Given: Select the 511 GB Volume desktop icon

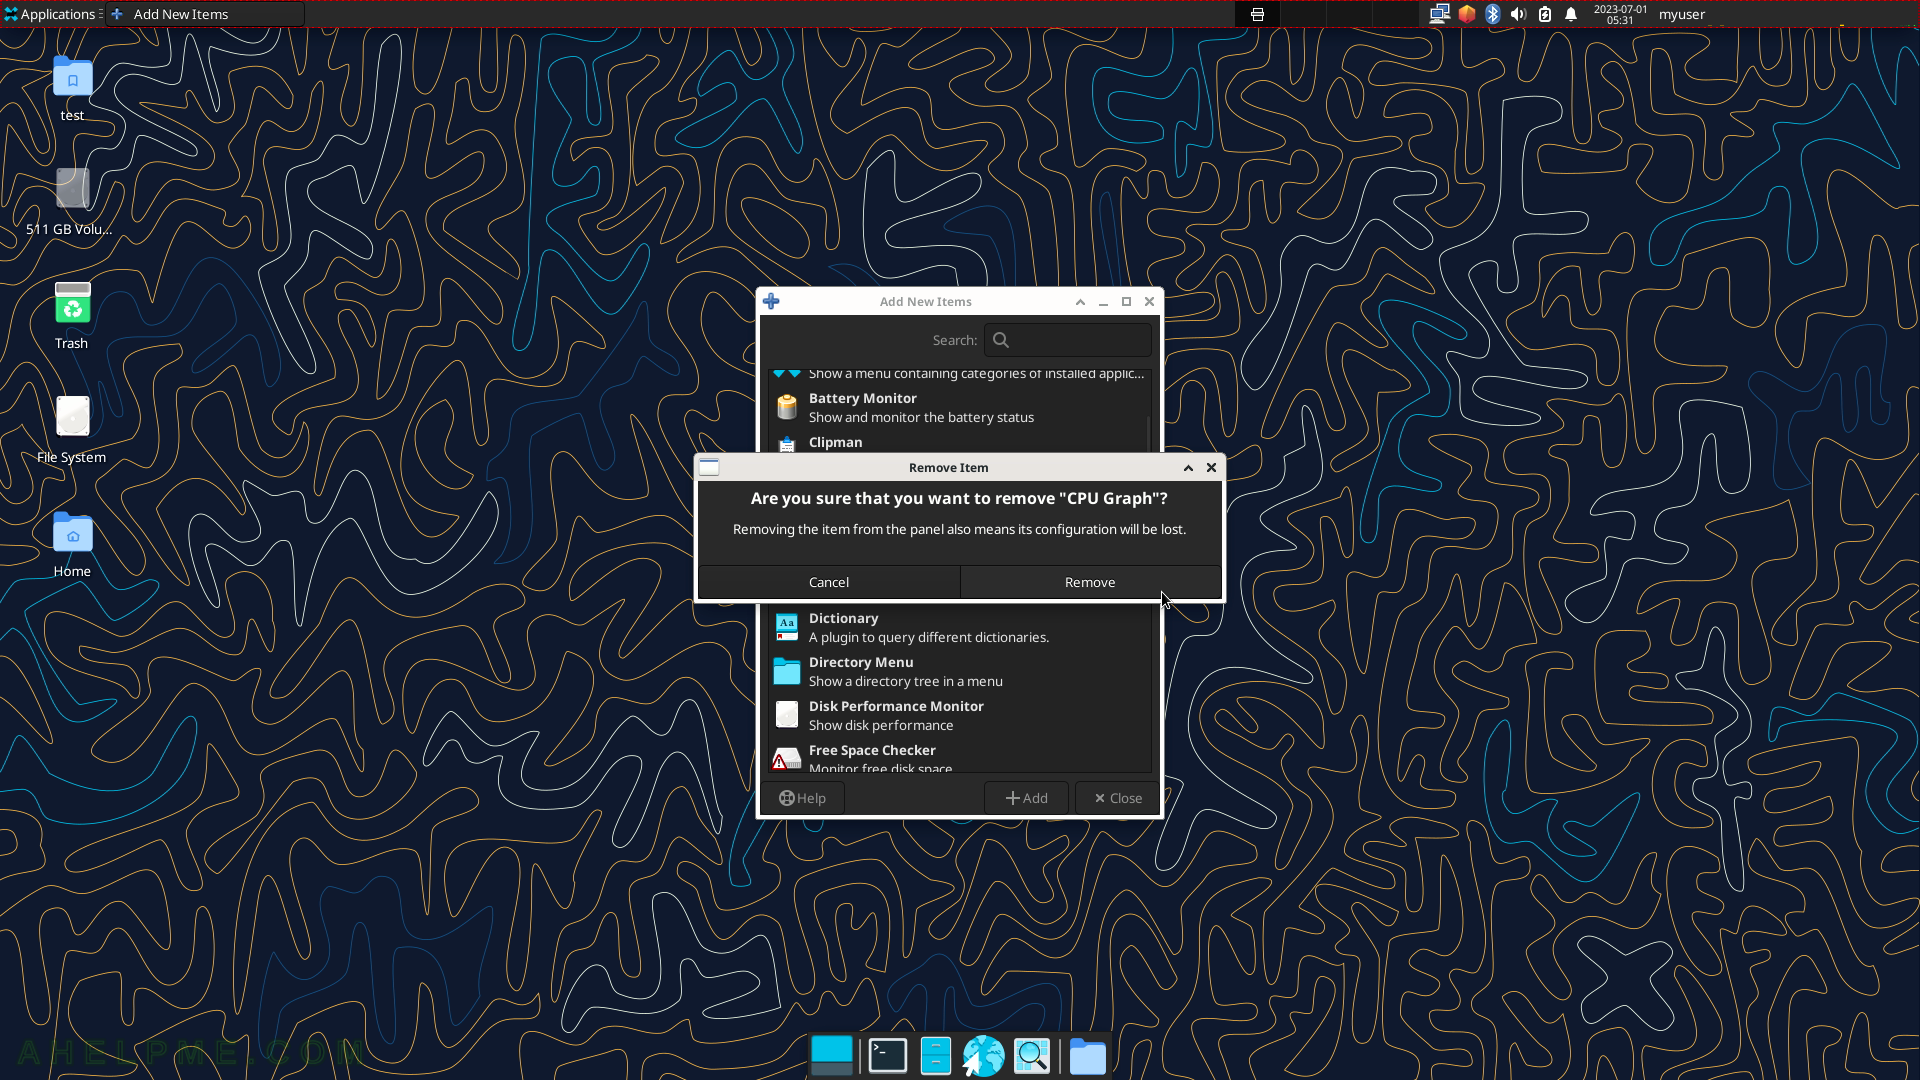Looking at the screenshot, I should [70, 201].
